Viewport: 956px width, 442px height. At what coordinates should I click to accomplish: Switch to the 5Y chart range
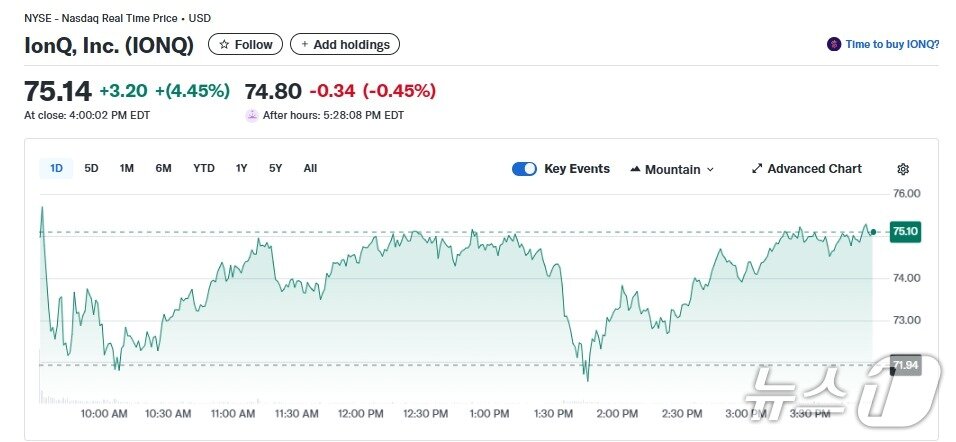[275, 168]
